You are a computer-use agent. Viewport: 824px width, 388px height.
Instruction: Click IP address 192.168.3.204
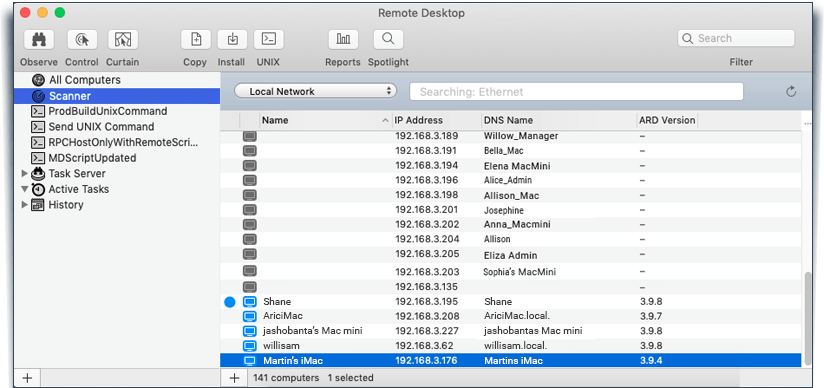[427, 239]
